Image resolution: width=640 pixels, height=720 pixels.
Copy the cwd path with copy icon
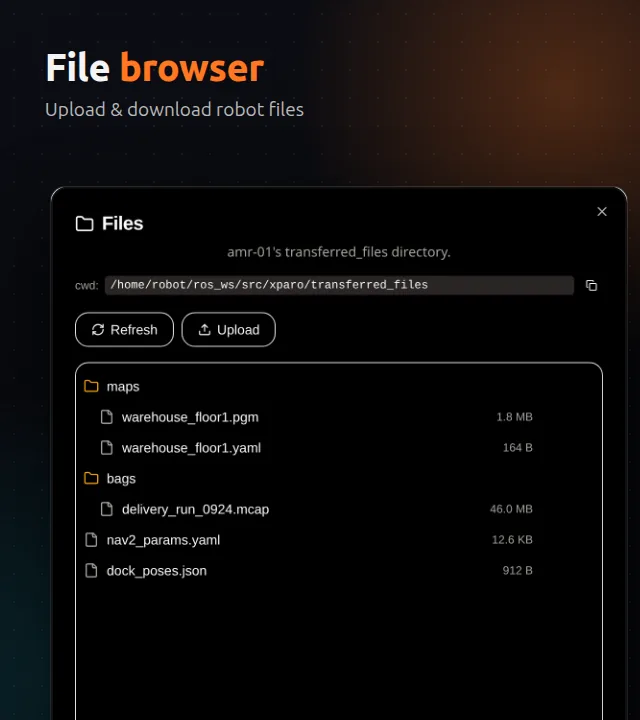click(591, 285)
